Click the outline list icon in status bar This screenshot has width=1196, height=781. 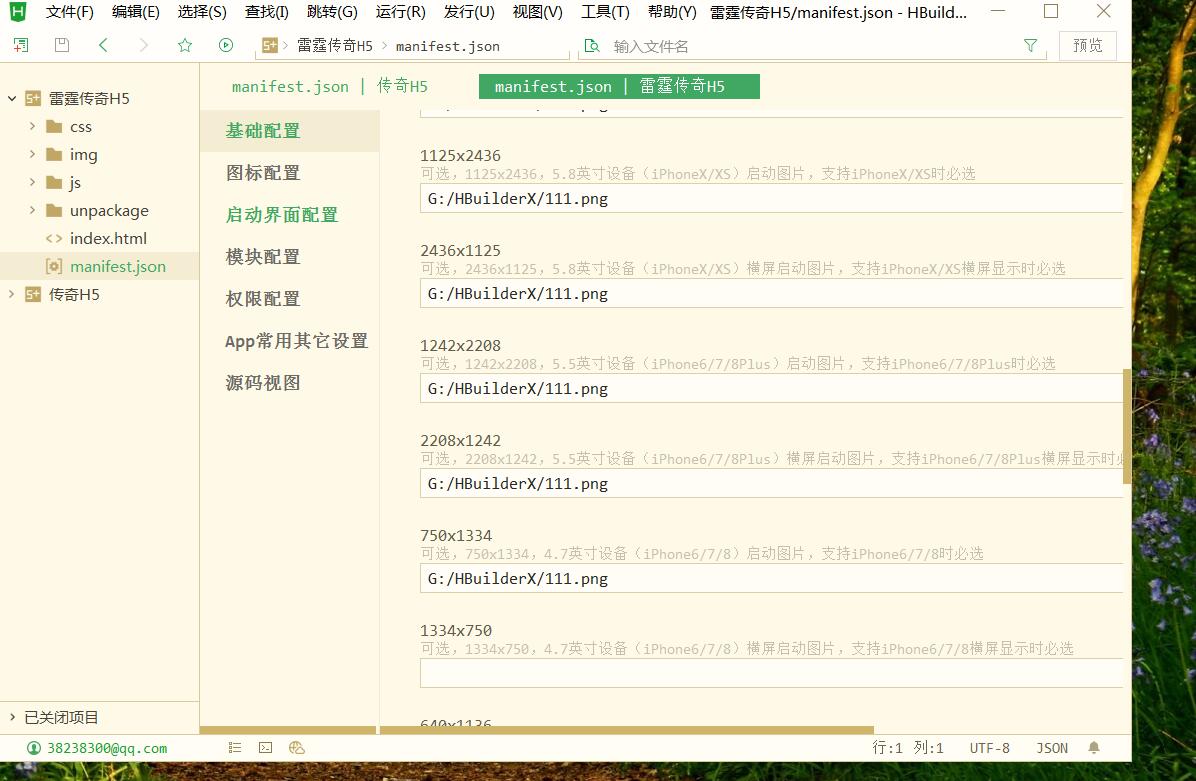[235, 747]
